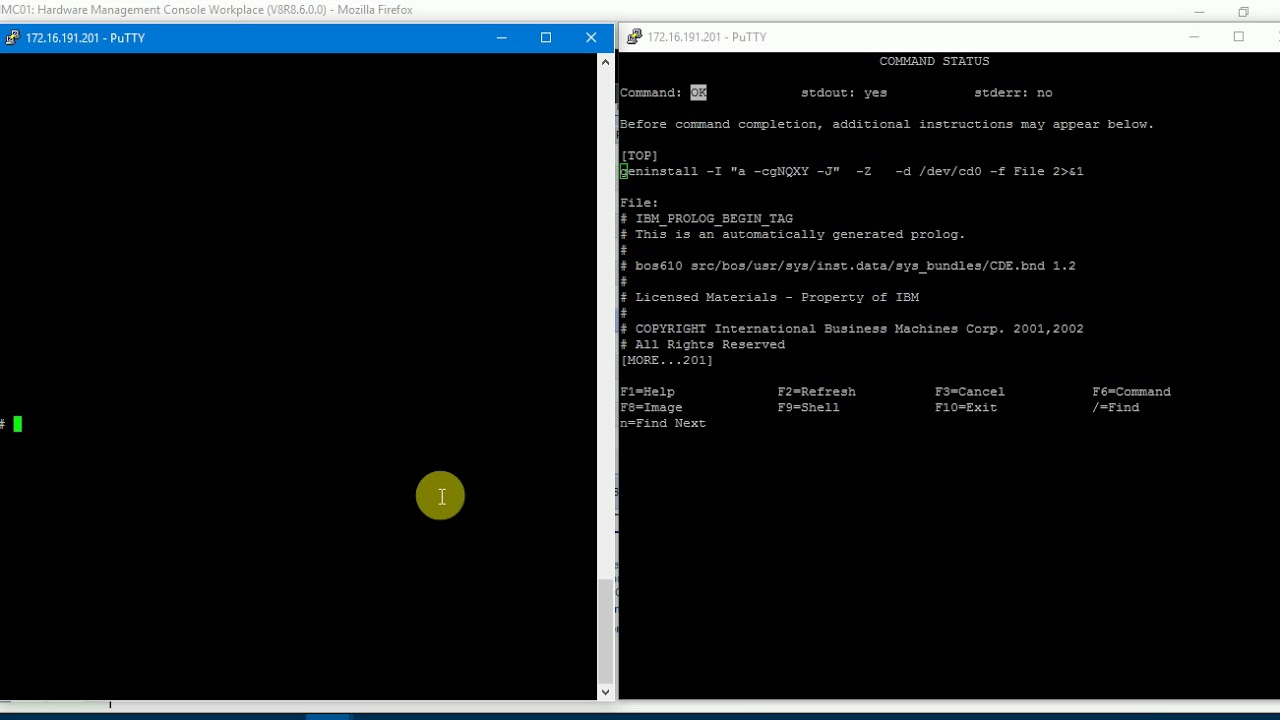Maximize the left PuTTY window
Image resolution: width=1280 pixels, height=720 pixels.
coord(546,38)
